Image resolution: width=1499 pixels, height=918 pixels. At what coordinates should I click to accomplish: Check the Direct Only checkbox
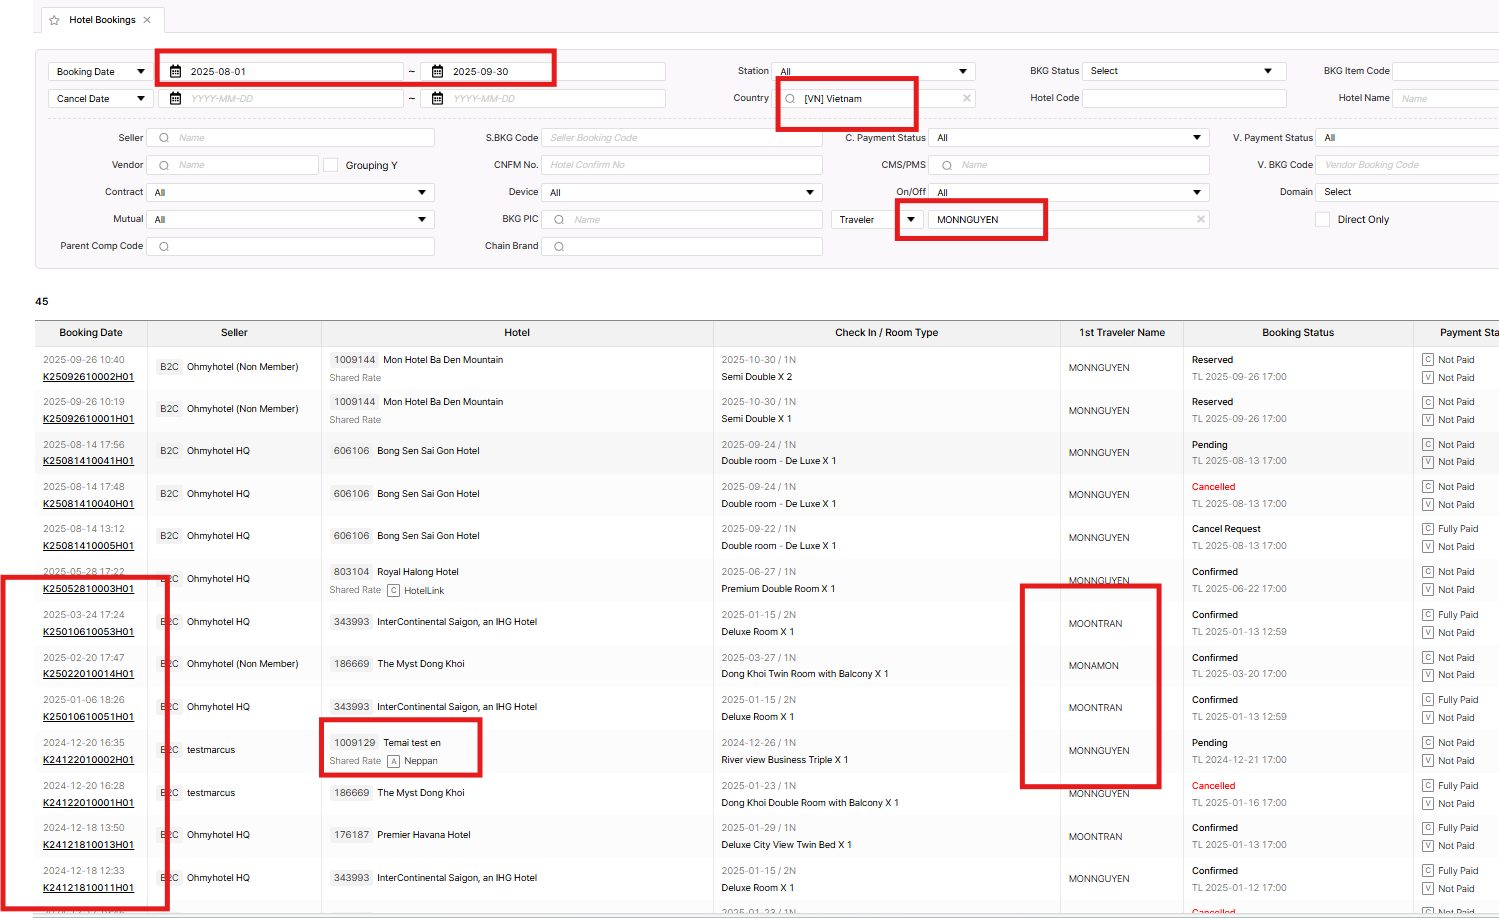point(1322,219)
